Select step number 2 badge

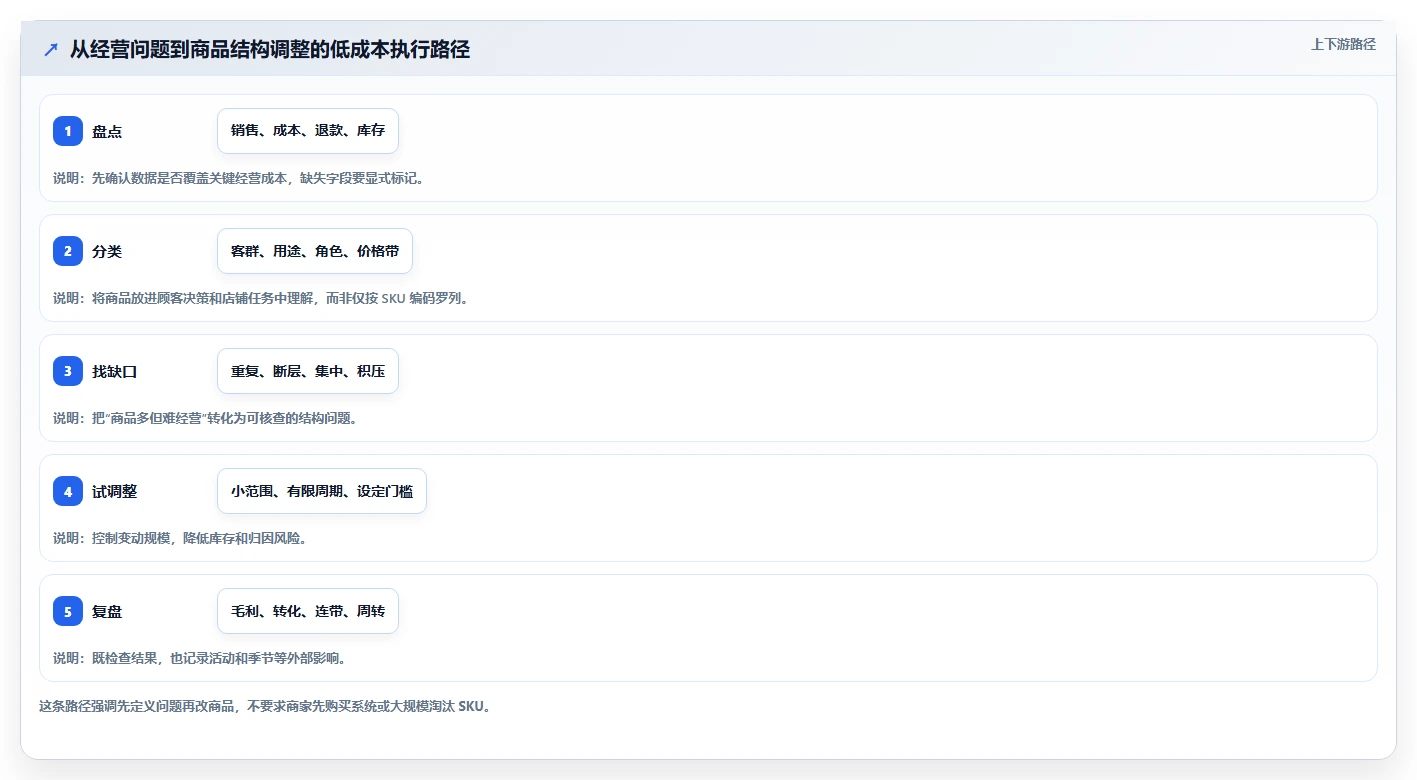point(68,251)
